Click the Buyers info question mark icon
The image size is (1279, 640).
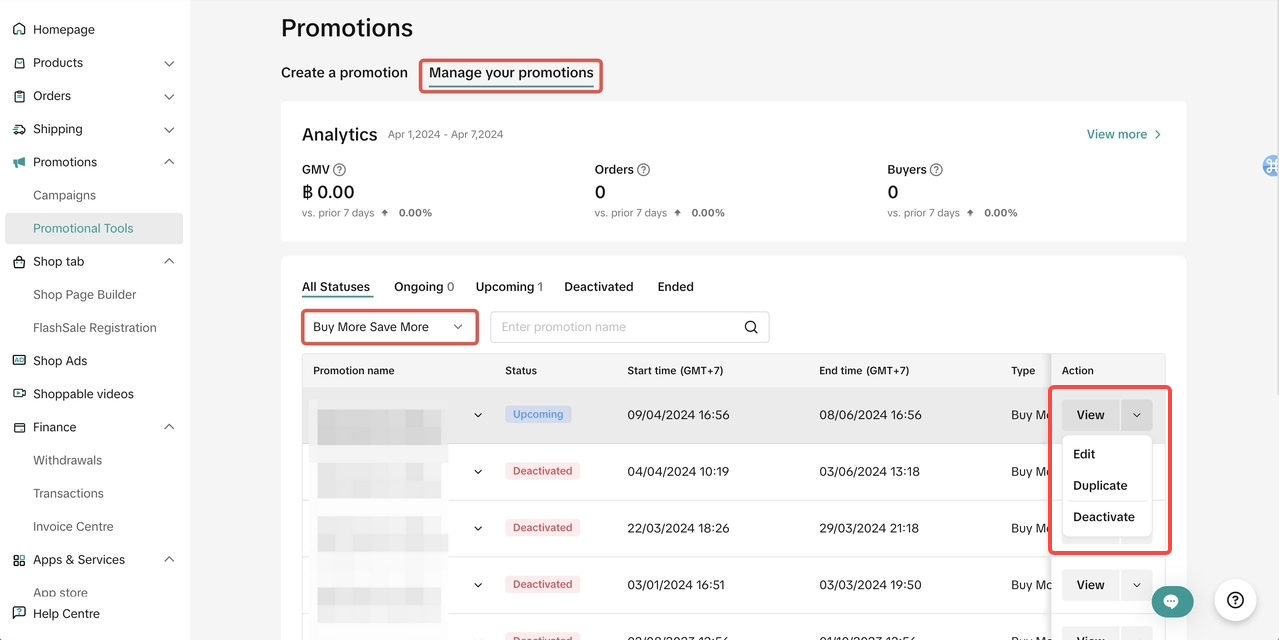click(x=936, y=170)
